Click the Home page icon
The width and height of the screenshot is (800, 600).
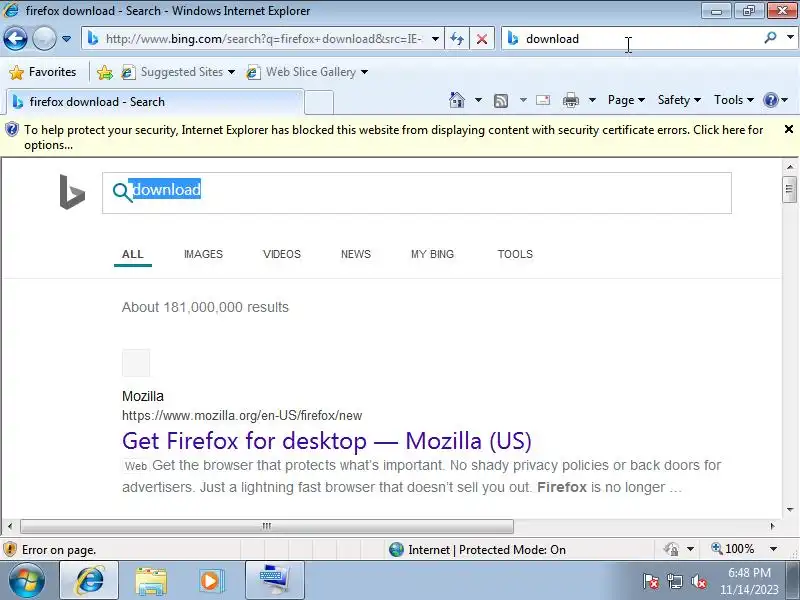[x=457, y=100]
